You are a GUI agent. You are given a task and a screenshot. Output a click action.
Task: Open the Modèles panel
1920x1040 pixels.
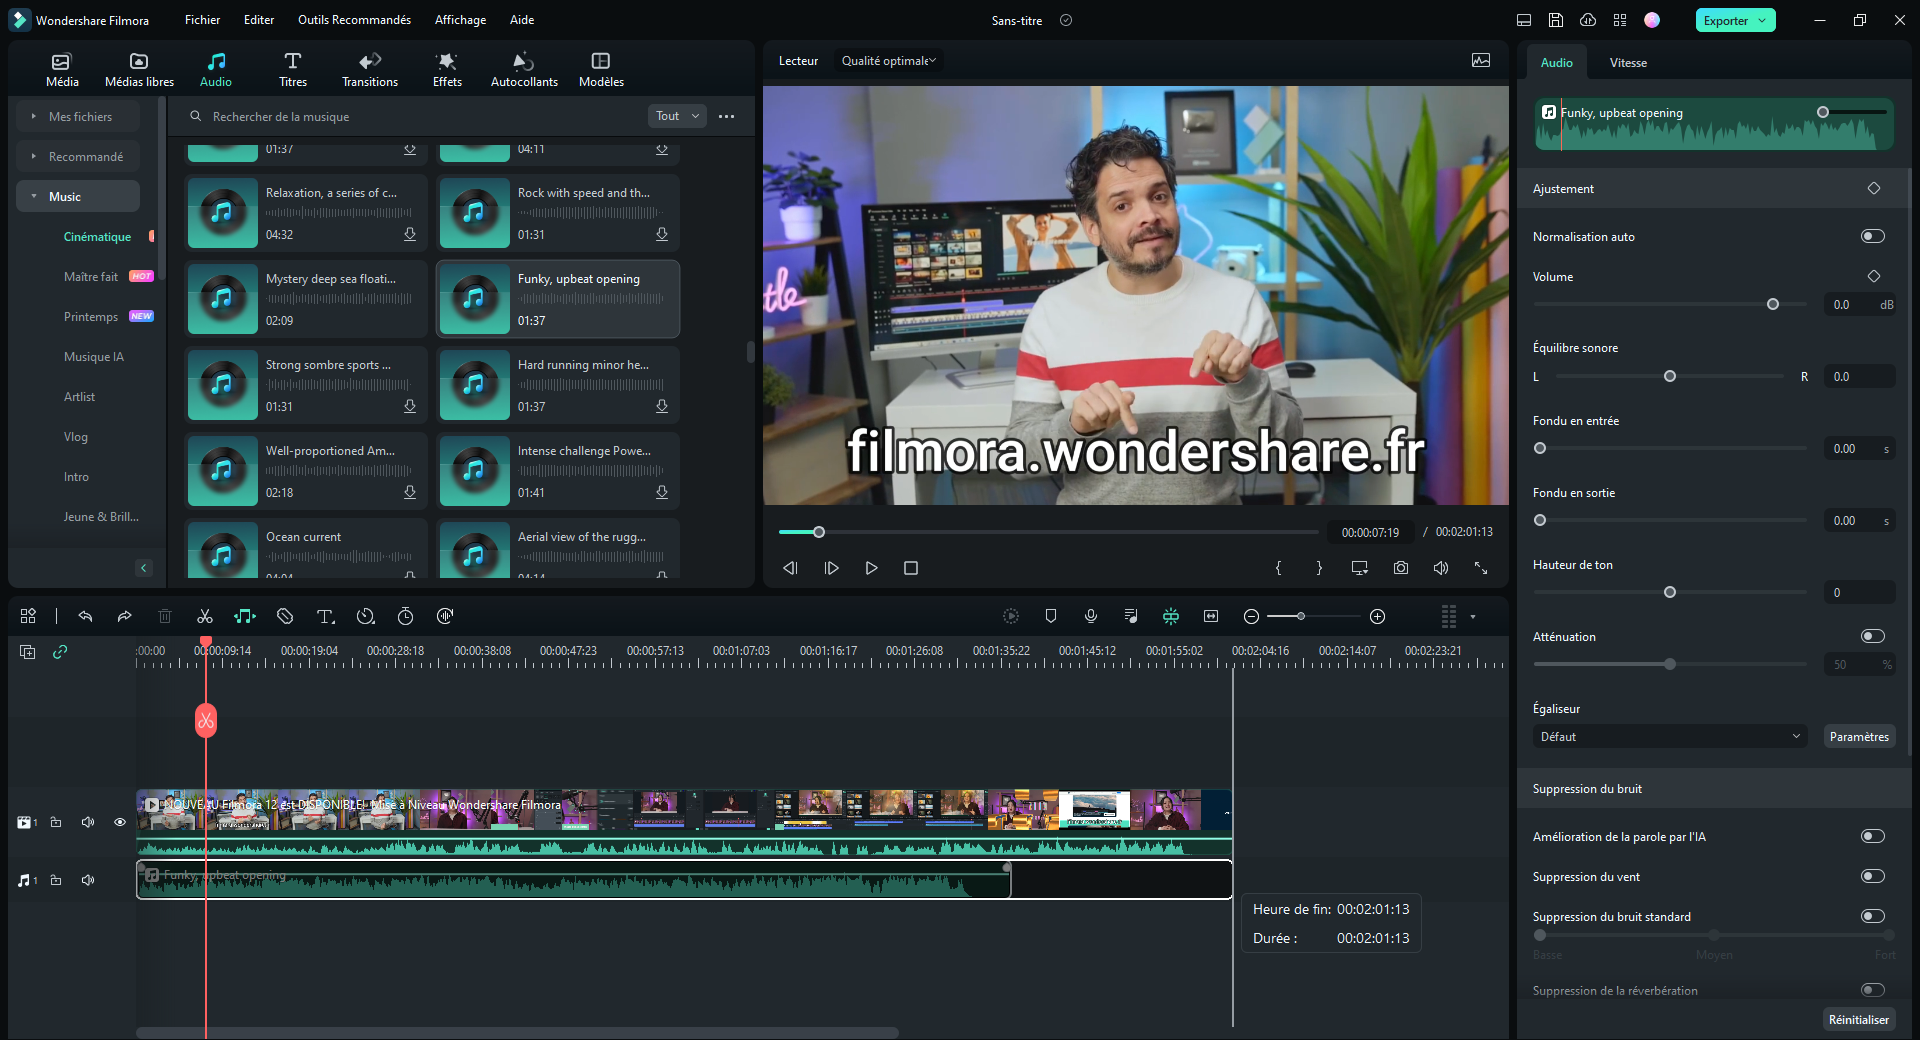pos(601,70)
